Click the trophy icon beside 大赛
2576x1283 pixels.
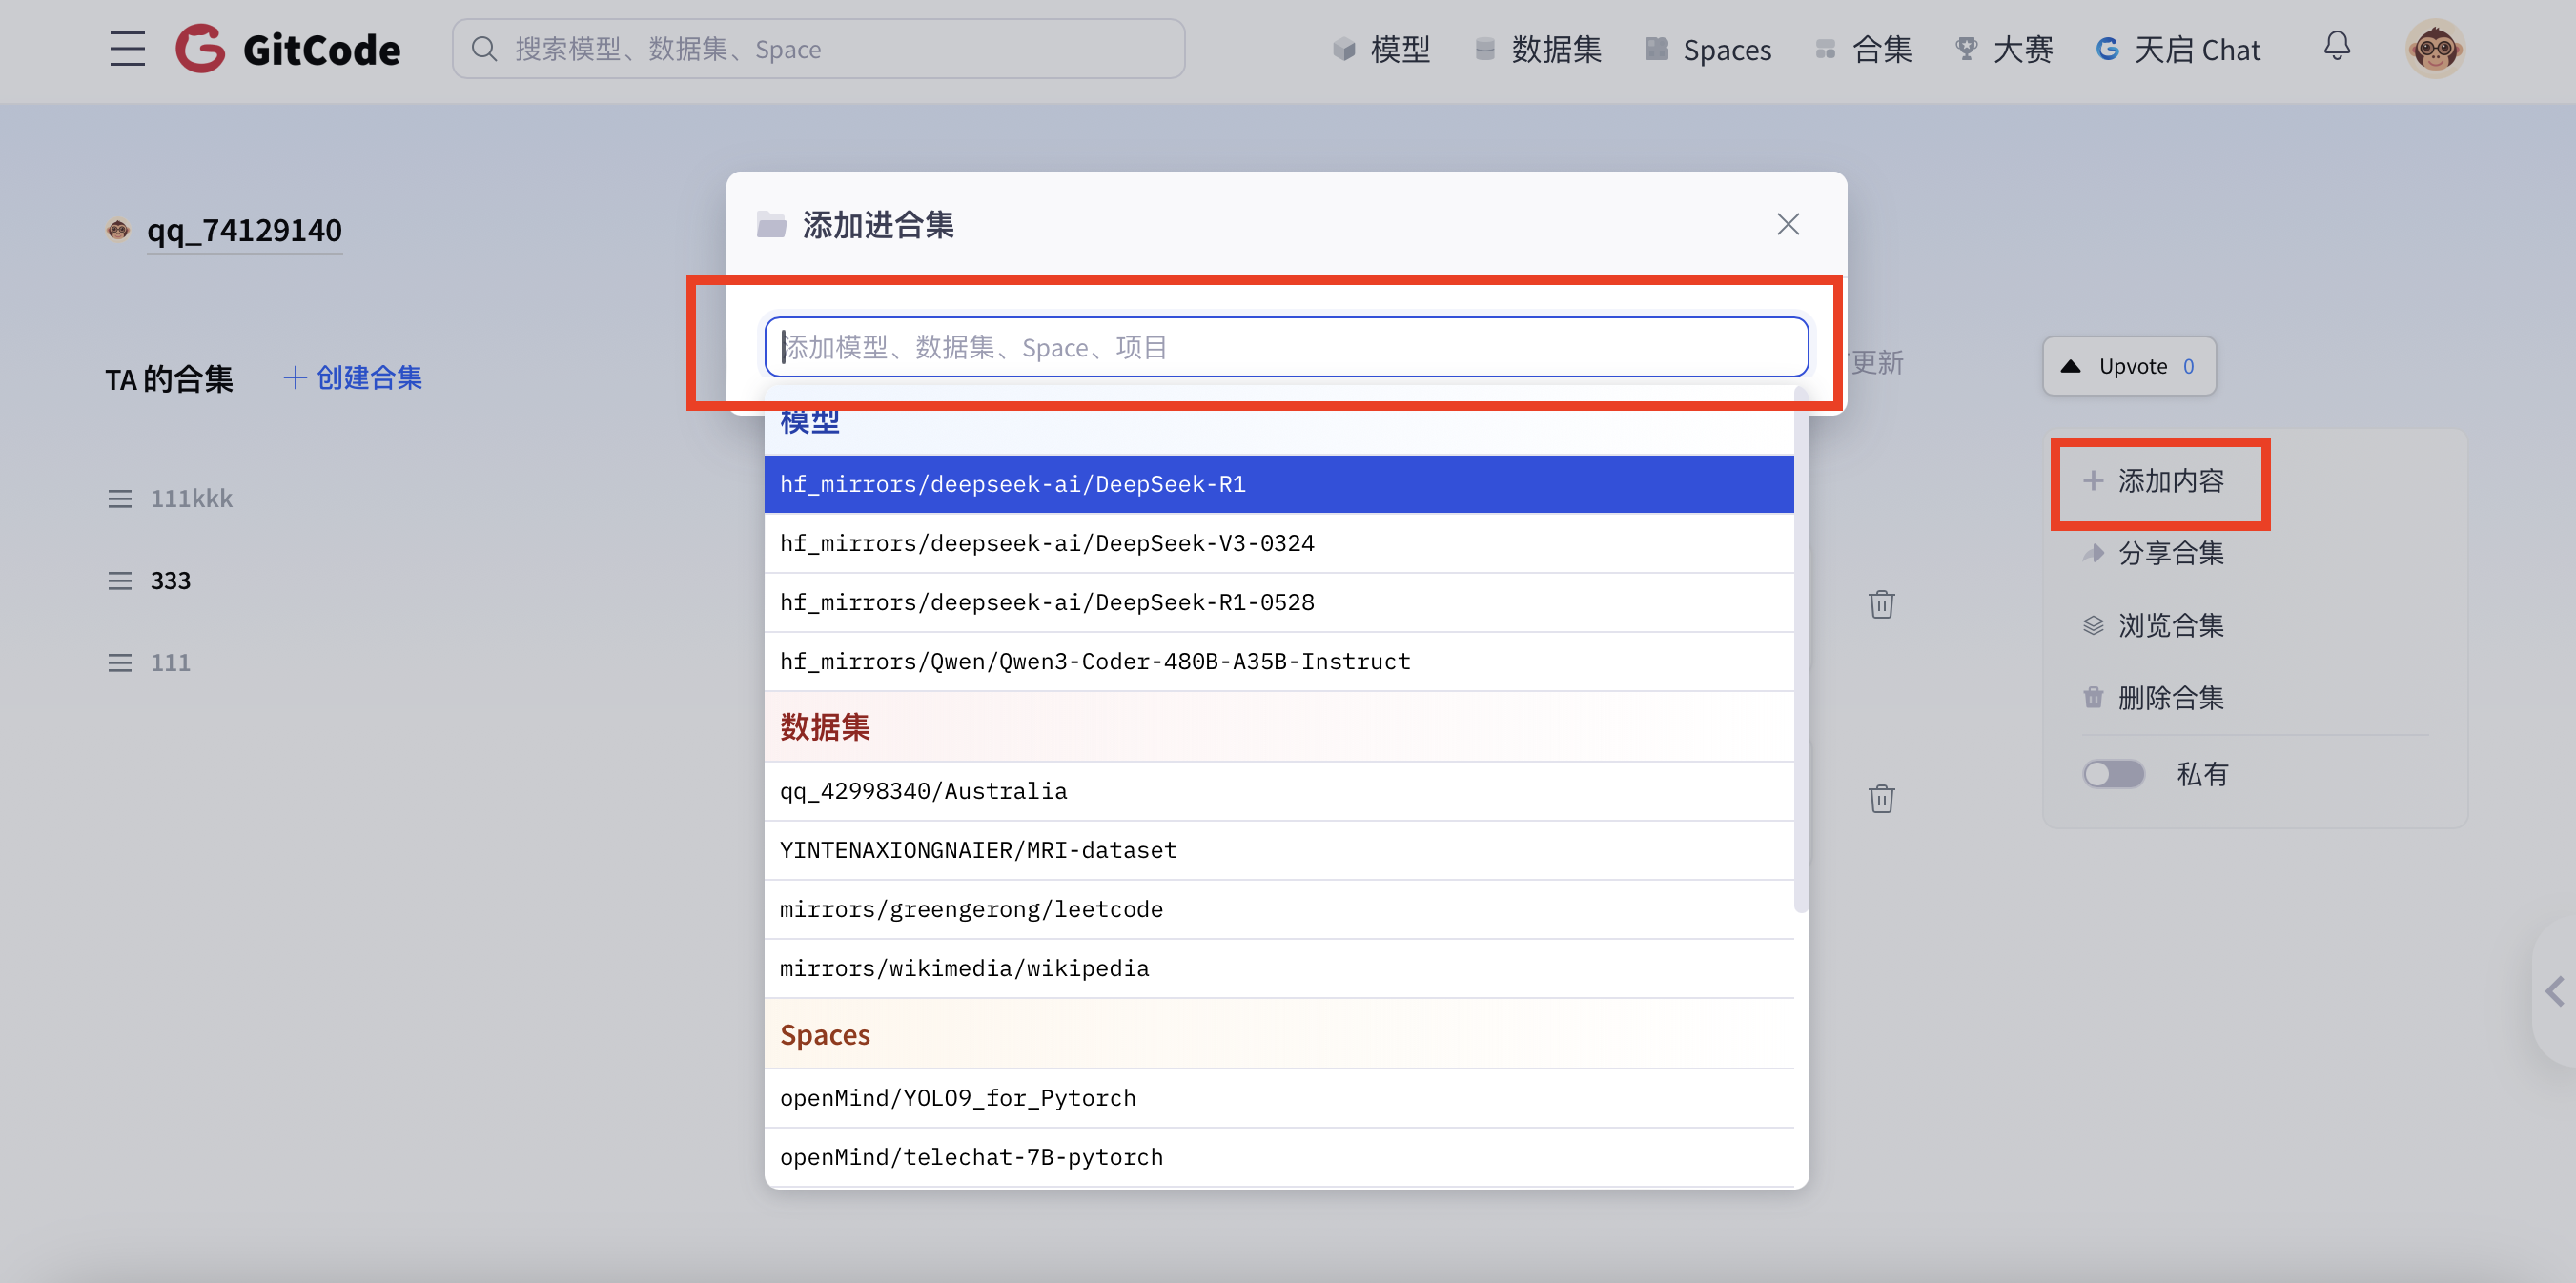point(1966,49)
